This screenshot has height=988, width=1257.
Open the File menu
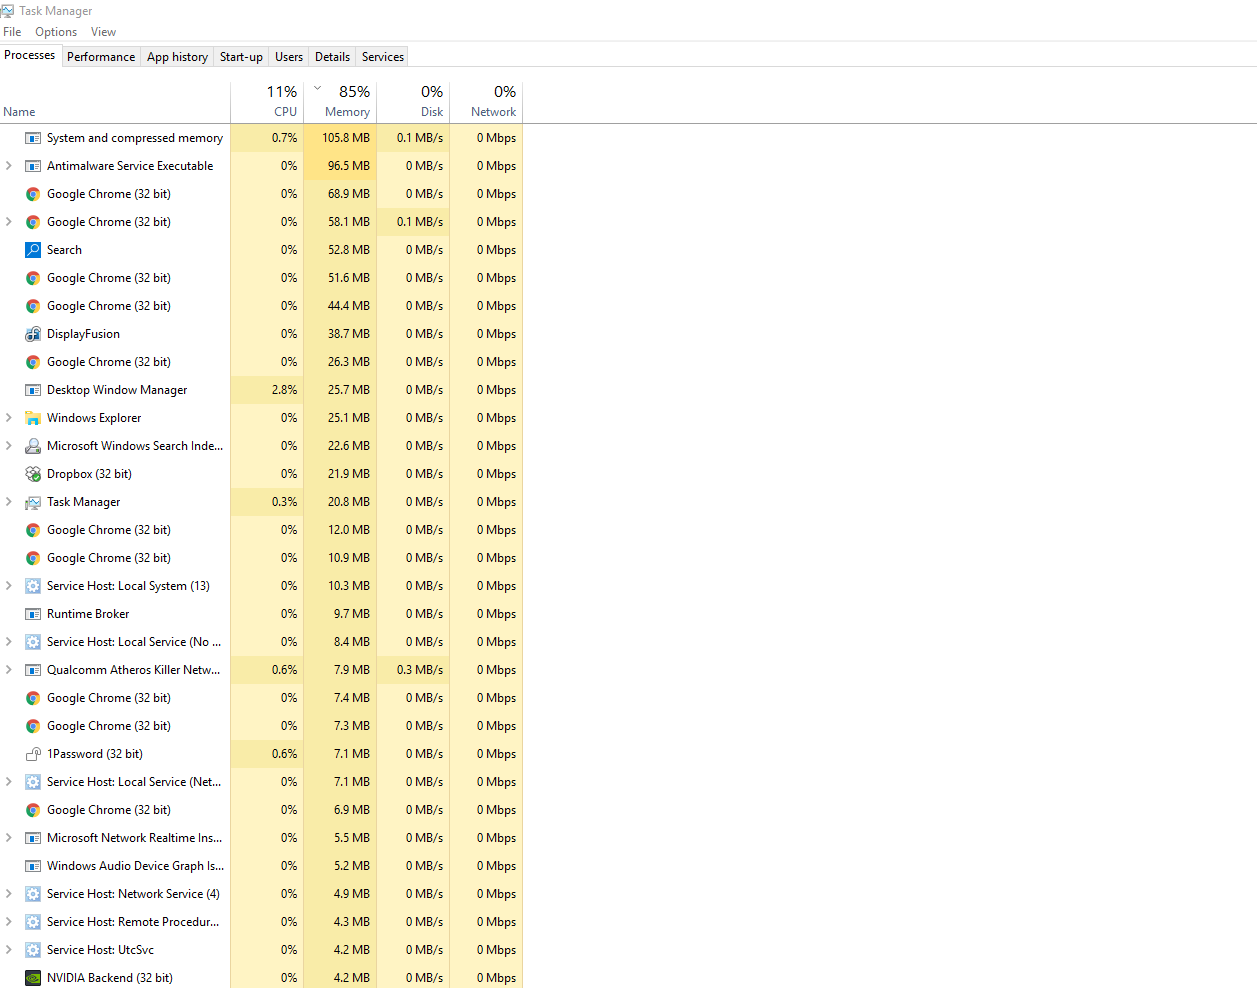[12, 32]
